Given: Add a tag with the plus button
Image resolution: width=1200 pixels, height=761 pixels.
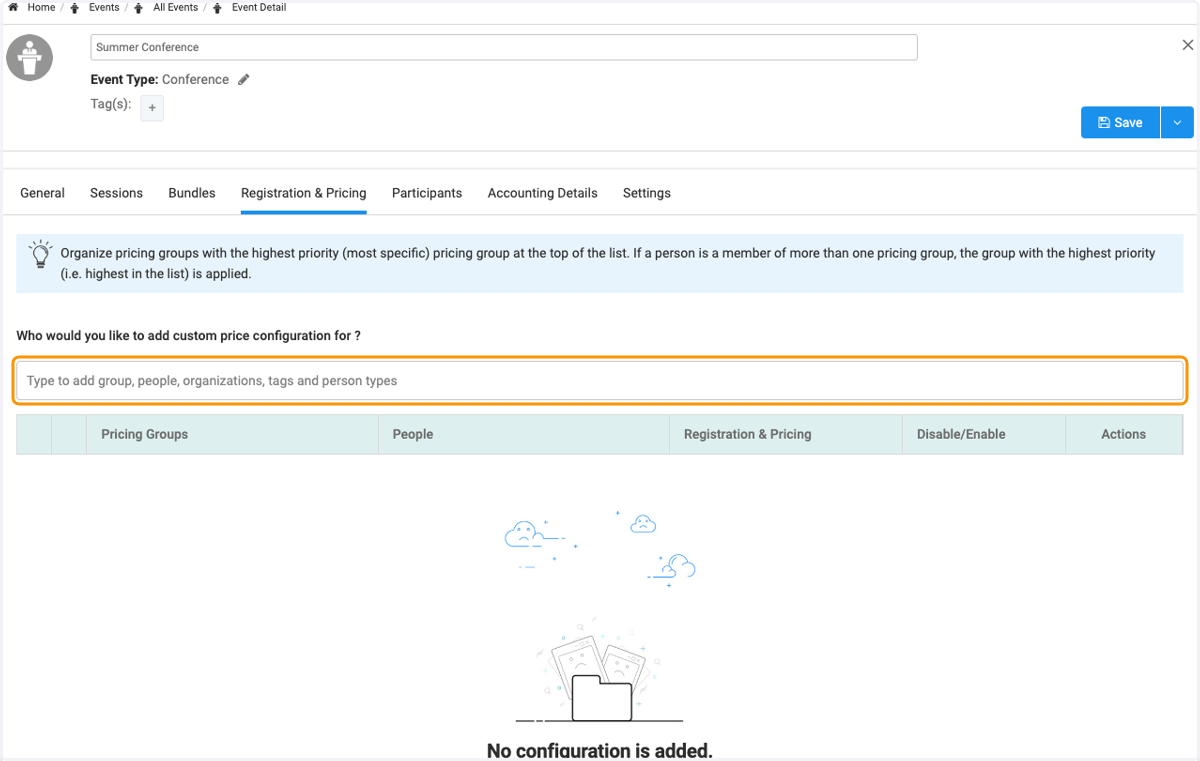Looking at the screenshot, I should 152,108.
